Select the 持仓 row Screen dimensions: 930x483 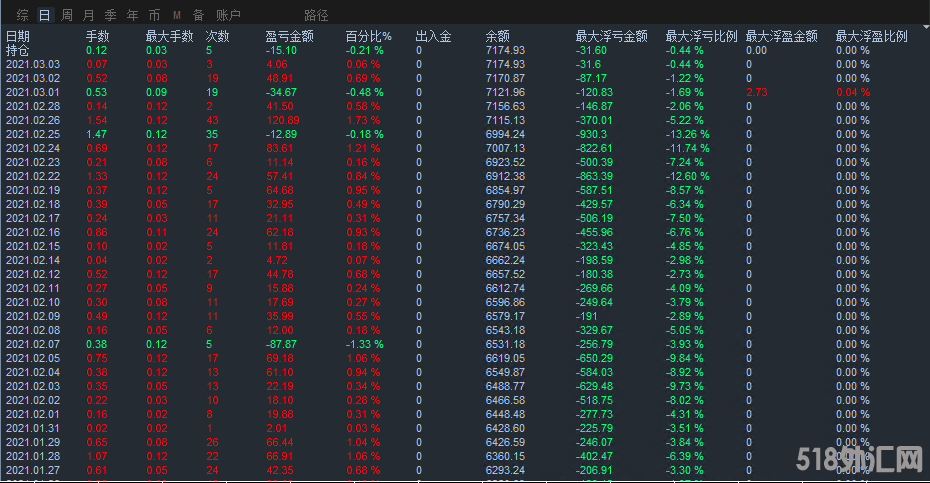(x=18, y=50)
